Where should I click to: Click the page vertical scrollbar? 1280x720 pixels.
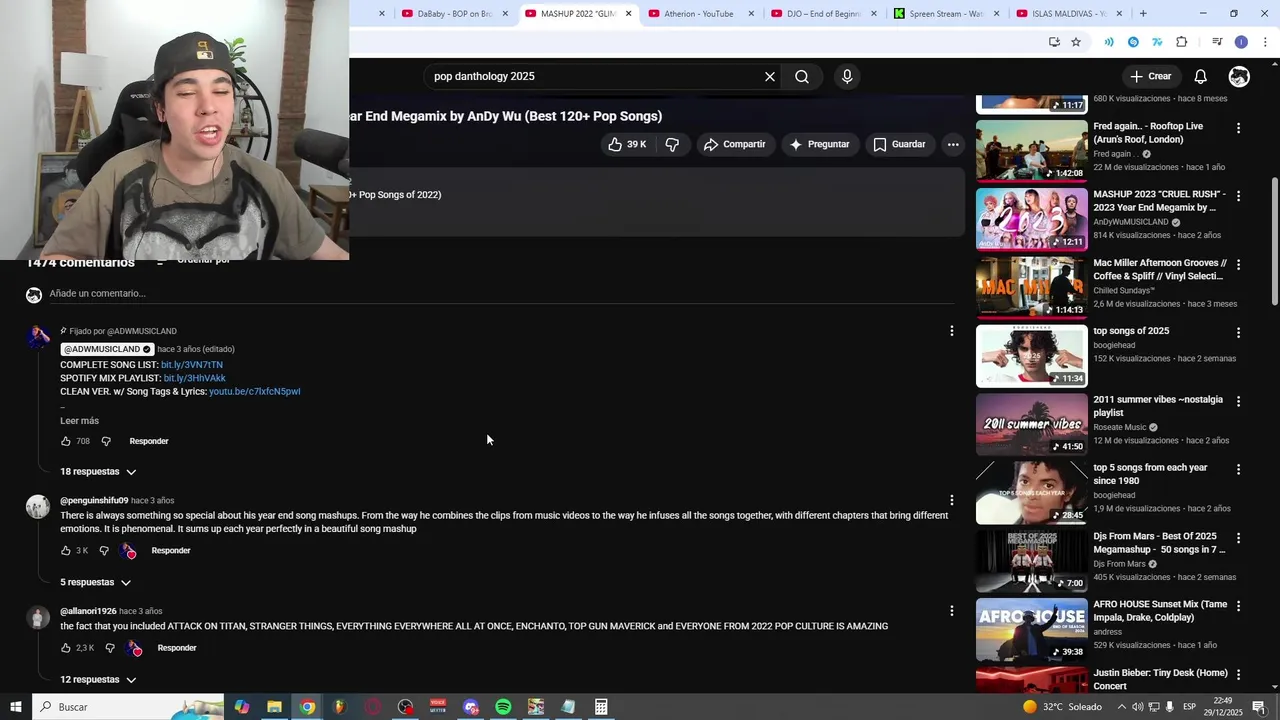[x=1274, y=242]
